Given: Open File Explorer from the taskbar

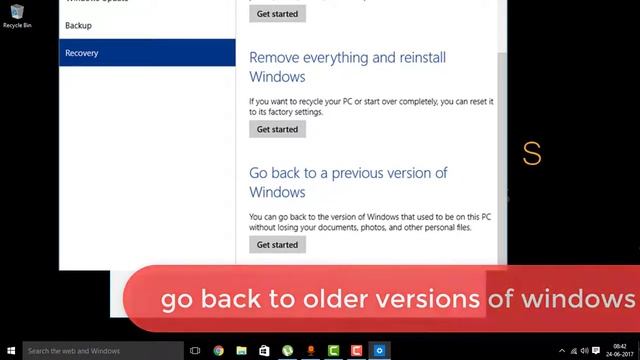Looking at the screenshot, I should tap(241, 351).
